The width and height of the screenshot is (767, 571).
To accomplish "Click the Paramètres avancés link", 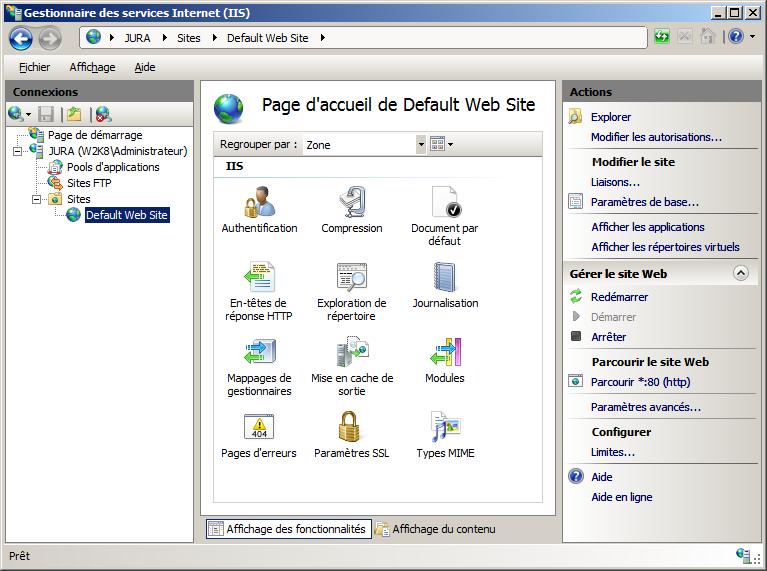I will [x=645, y=407].
